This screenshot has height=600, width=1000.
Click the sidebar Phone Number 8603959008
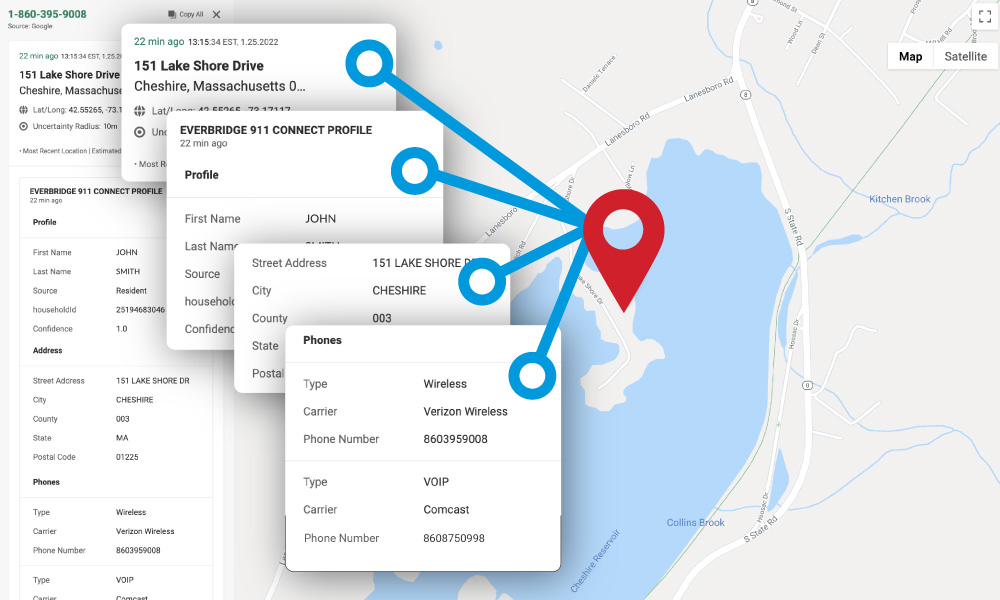(138, 550)
